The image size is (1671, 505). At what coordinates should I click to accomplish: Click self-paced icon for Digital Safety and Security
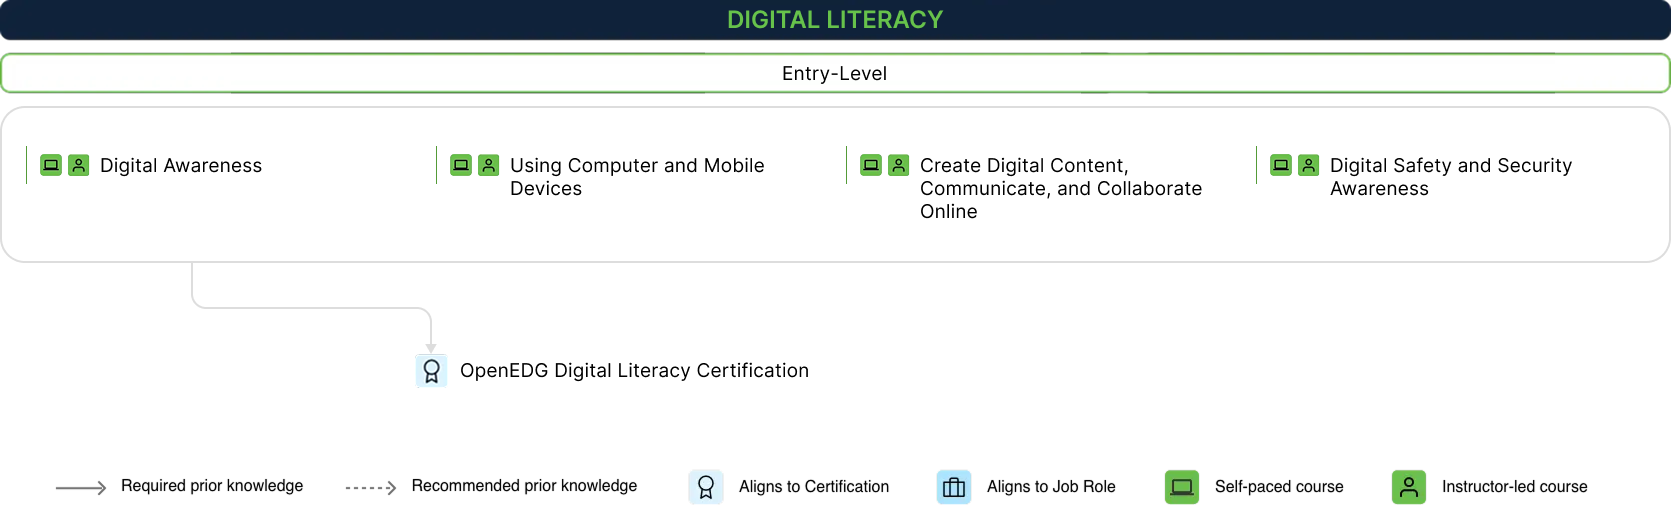1281,165
